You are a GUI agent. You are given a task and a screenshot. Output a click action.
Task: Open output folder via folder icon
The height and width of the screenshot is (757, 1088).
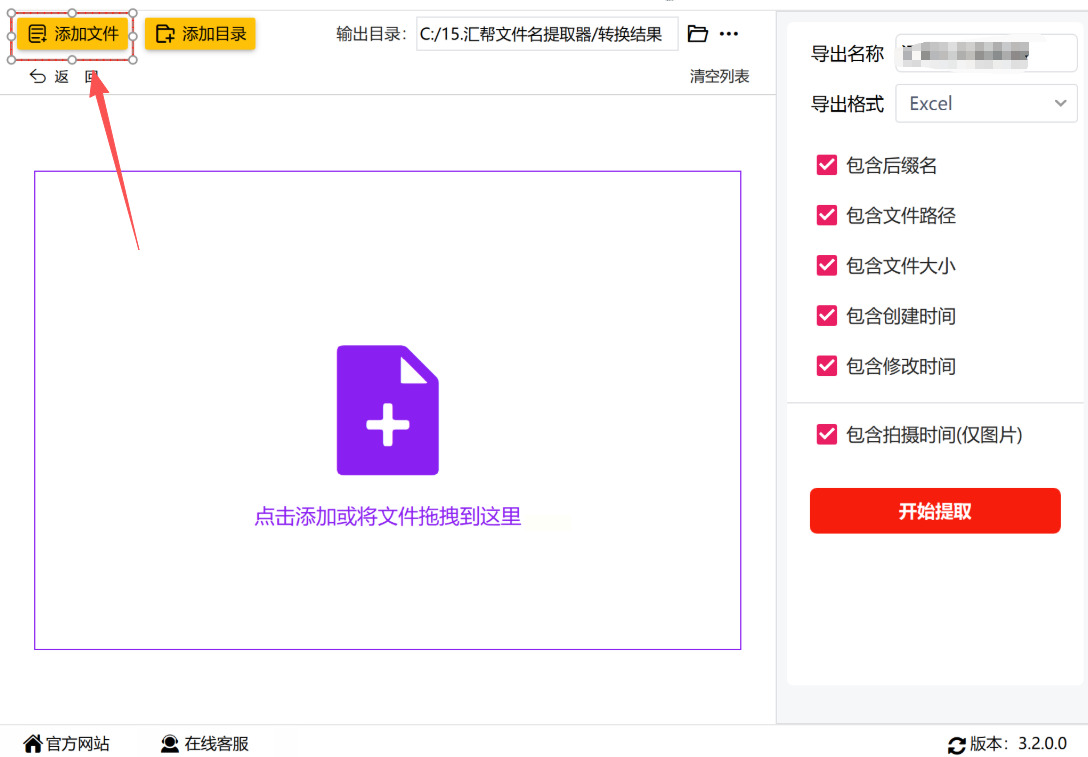(698, 34)
